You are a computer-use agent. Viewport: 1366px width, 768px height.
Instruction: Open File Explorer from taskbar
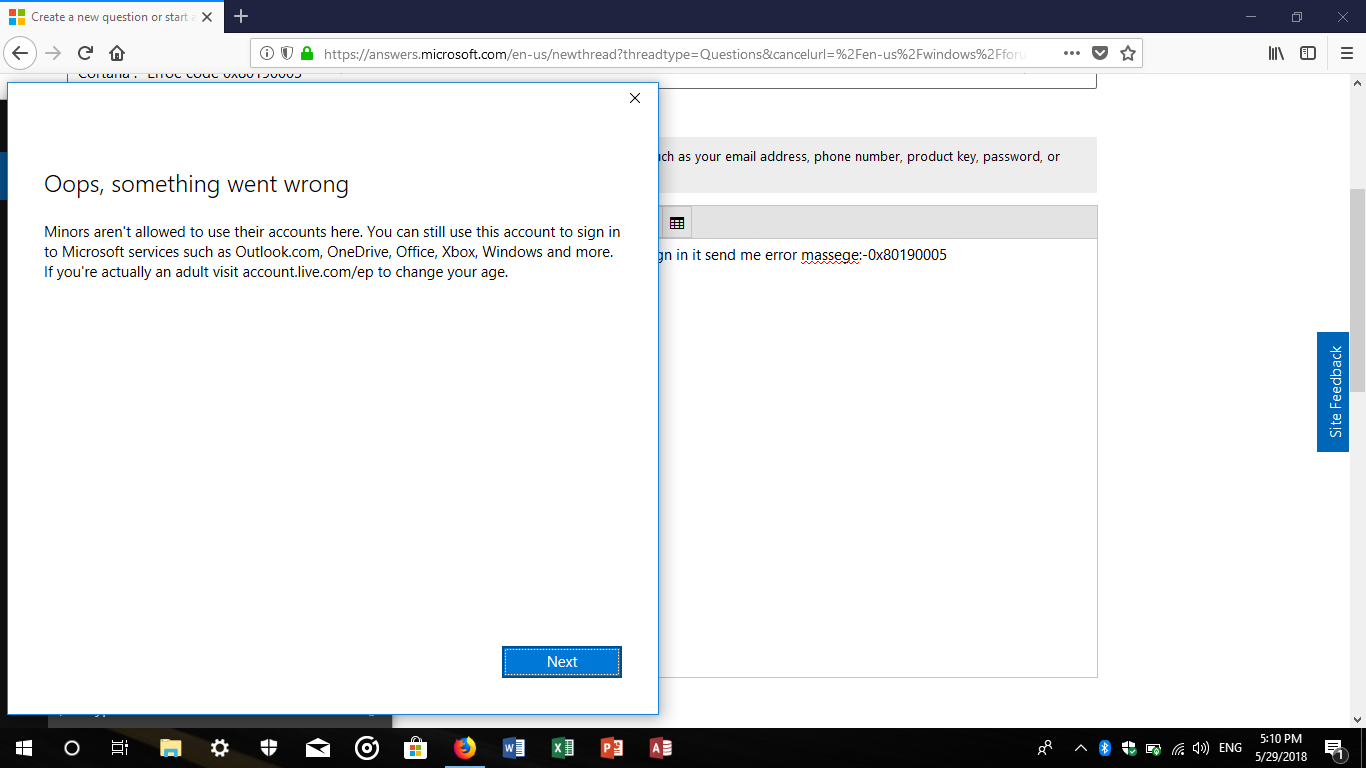click(171, 748)
